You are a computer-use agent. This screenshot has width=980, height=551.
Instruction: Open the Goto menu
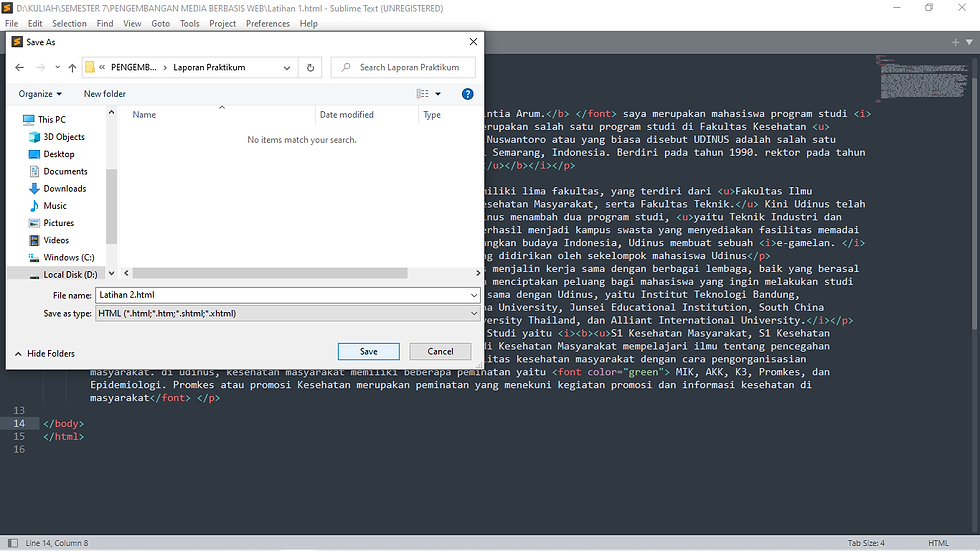tap(161, 24)
